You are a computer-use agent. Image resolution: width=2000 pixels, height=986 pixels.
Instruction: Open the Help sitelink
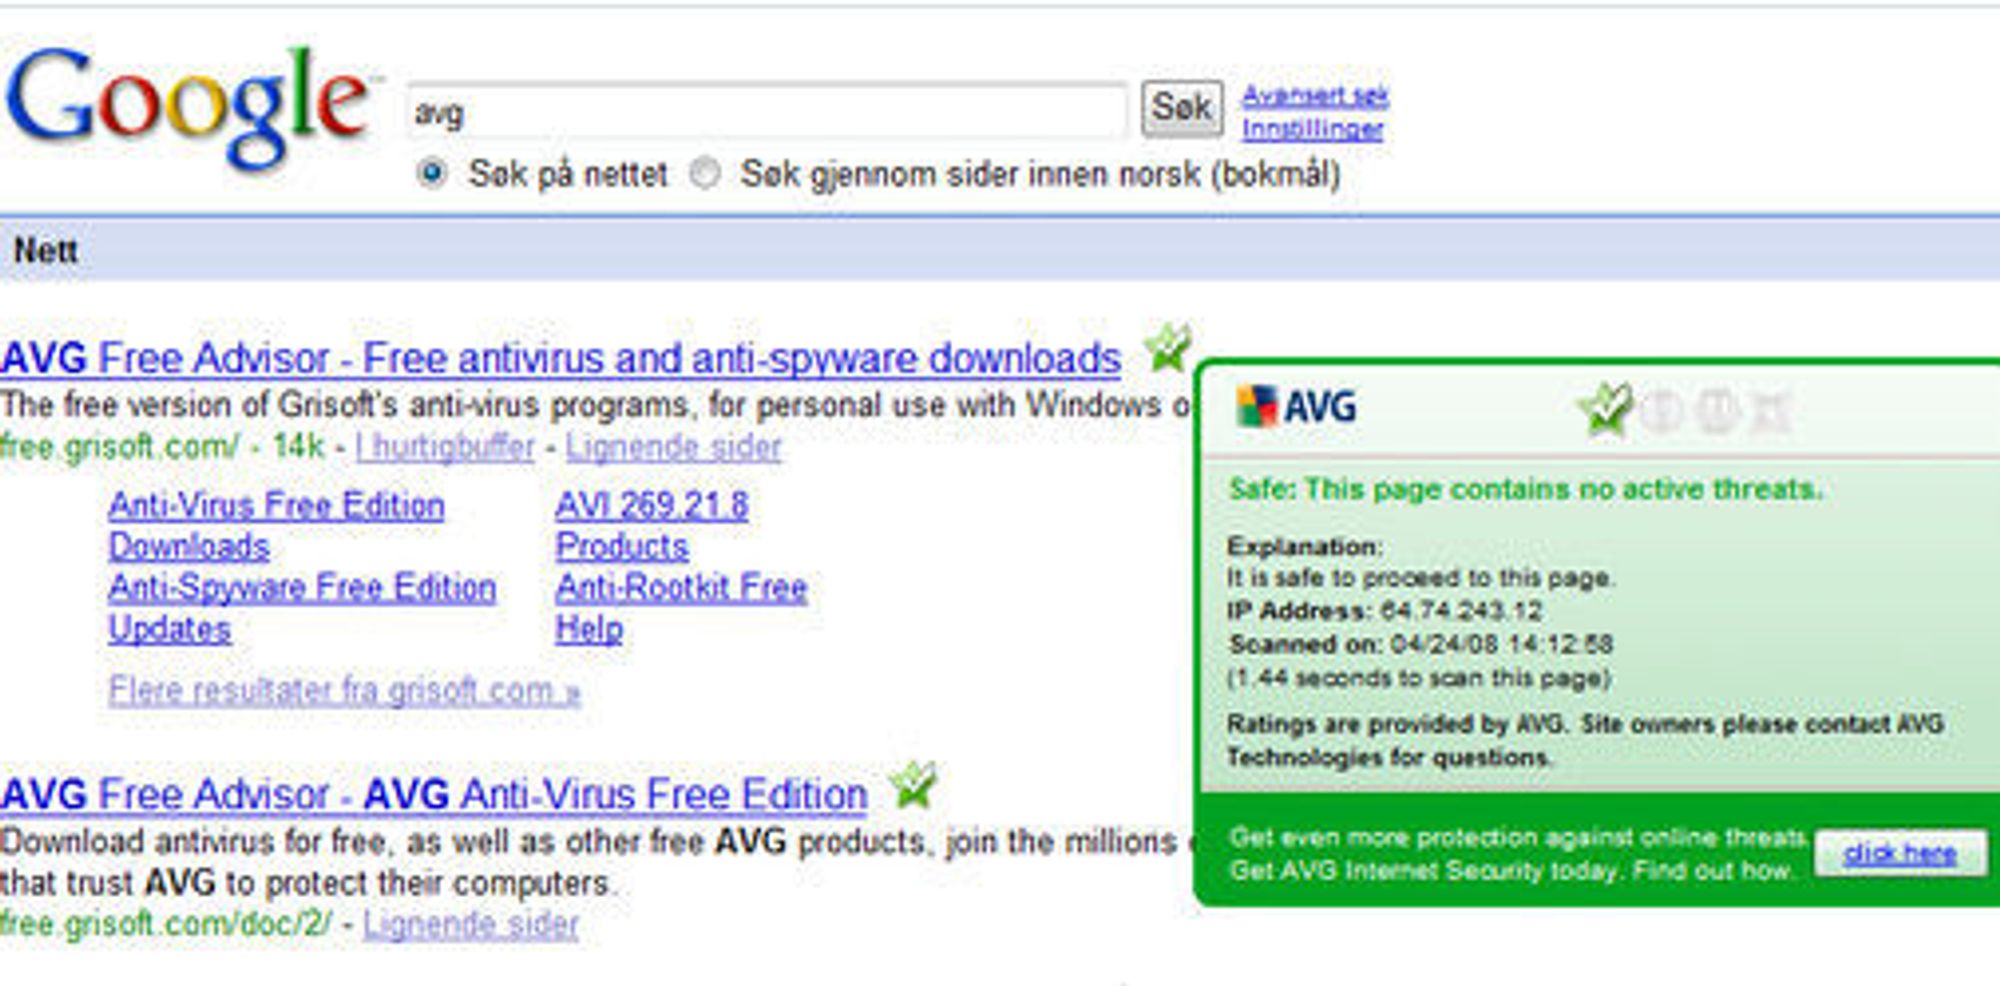click(589, 629)
